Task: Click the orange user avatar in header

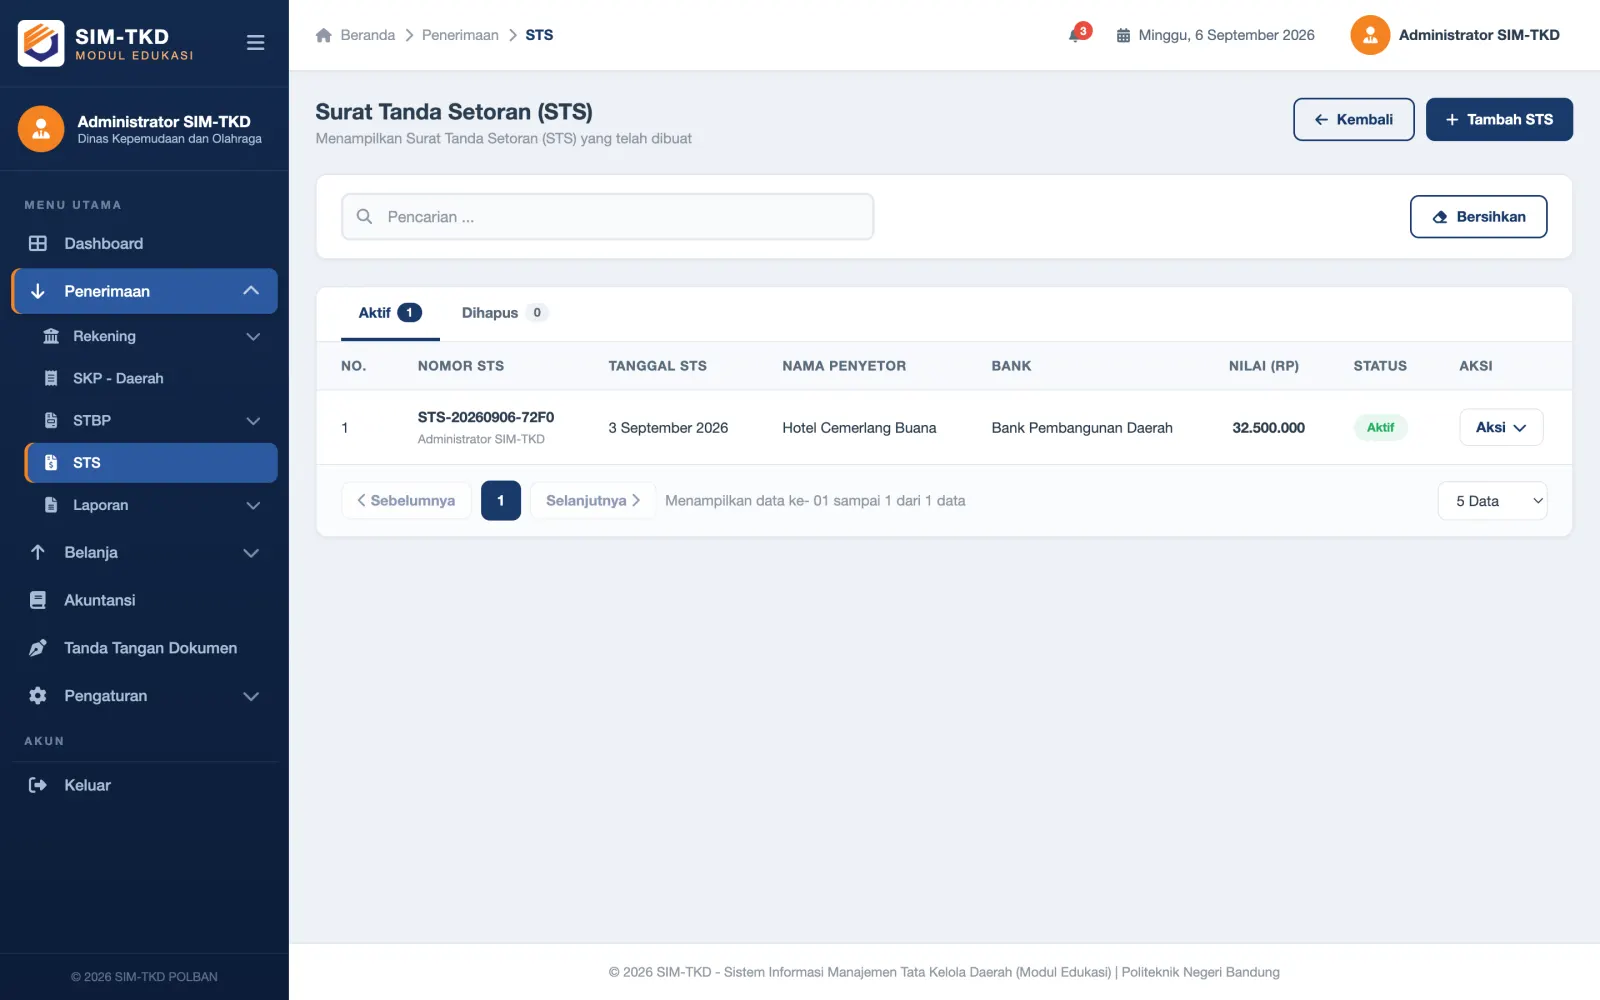Action: tap(1370, 35)
